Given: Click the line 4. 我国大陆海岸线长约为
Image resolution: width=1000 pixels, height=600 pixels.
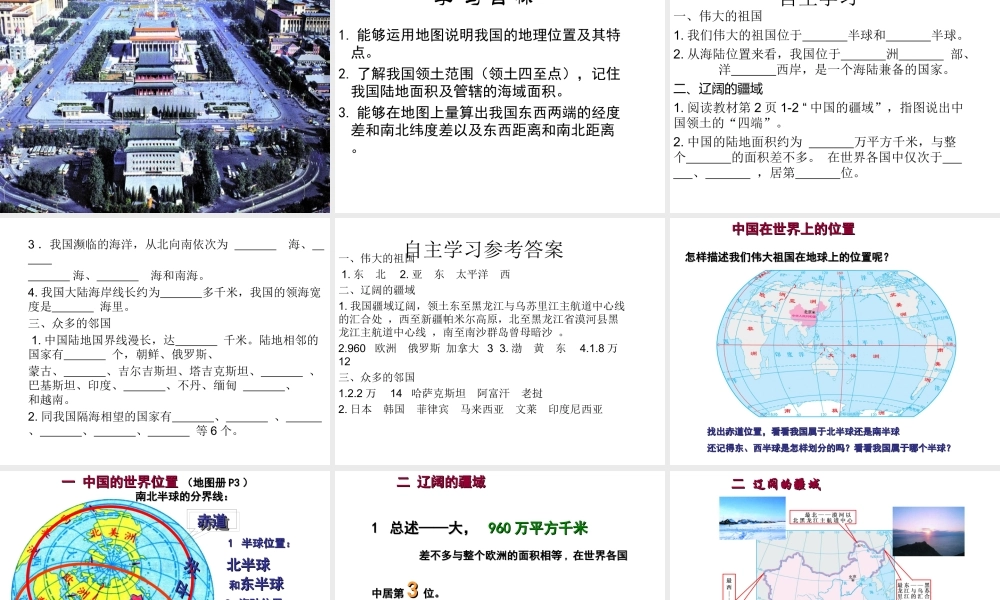Looking at the screenshot, I should tap(174, 299).
